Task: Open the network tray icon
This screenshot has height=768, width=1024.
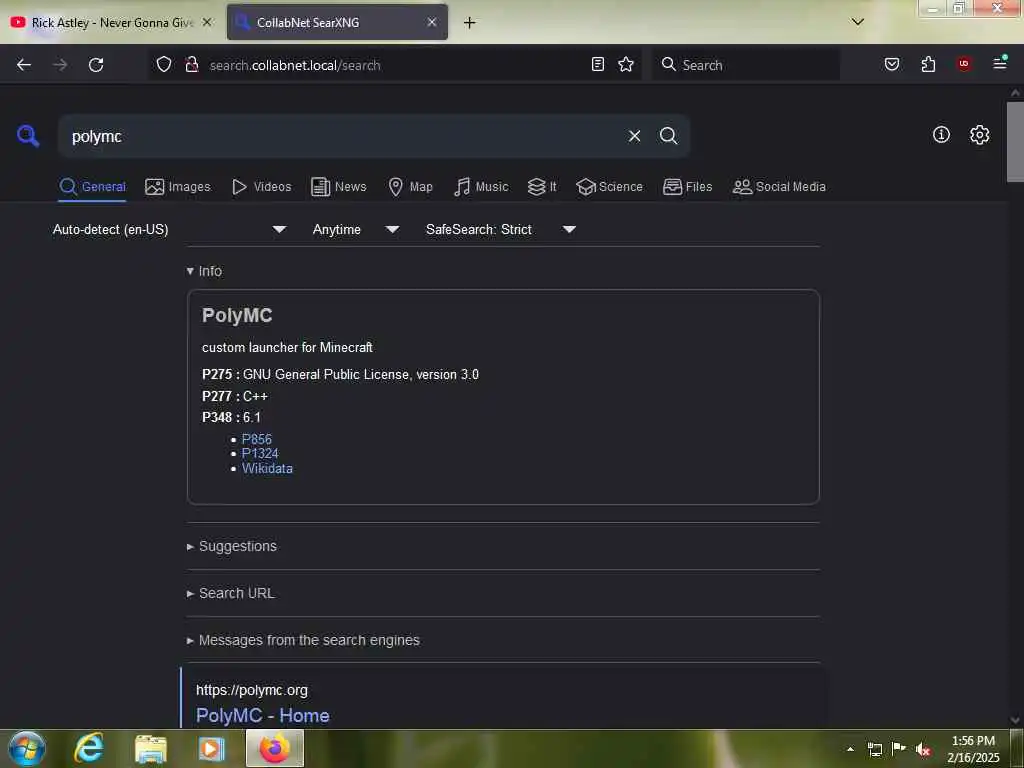Action: [x=874, y=749]
